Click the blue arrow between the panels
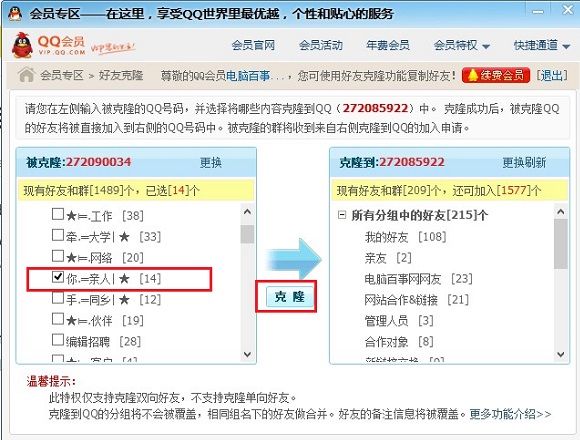Image resolution: width=580 pixels, height=440 pixels. coord(294,259)
